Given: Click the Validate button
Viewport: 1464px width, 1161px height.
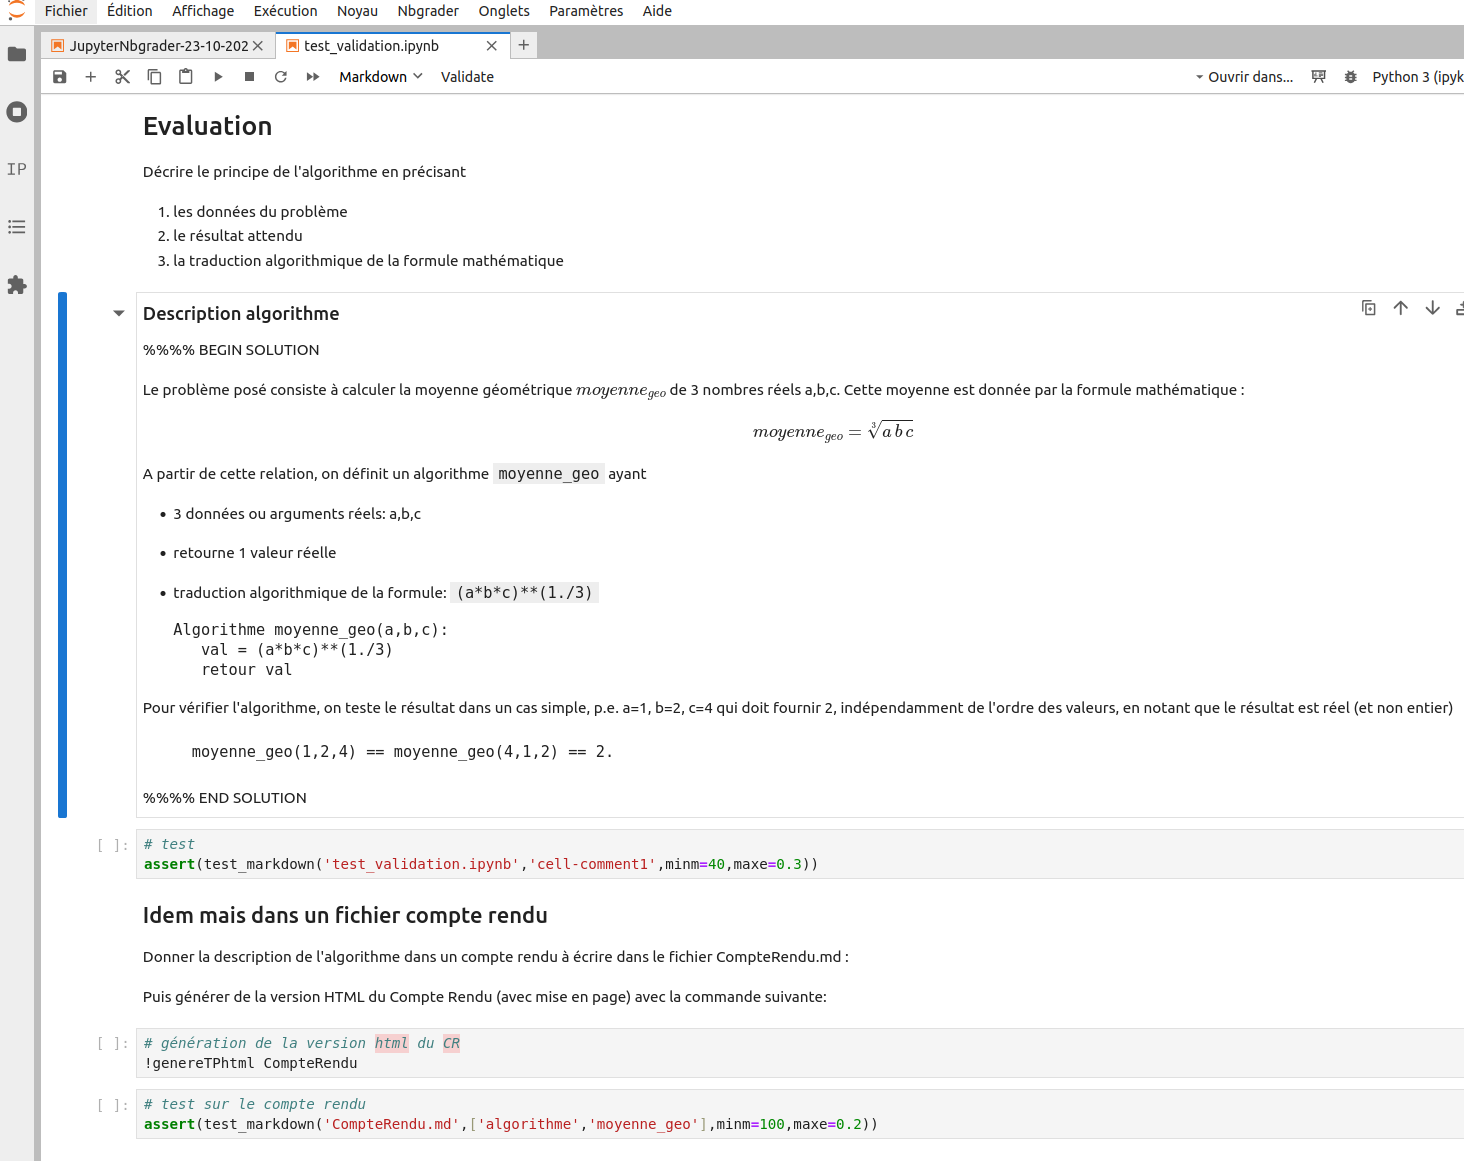Looking at the screenshot, I should click(x=467, y=77).
